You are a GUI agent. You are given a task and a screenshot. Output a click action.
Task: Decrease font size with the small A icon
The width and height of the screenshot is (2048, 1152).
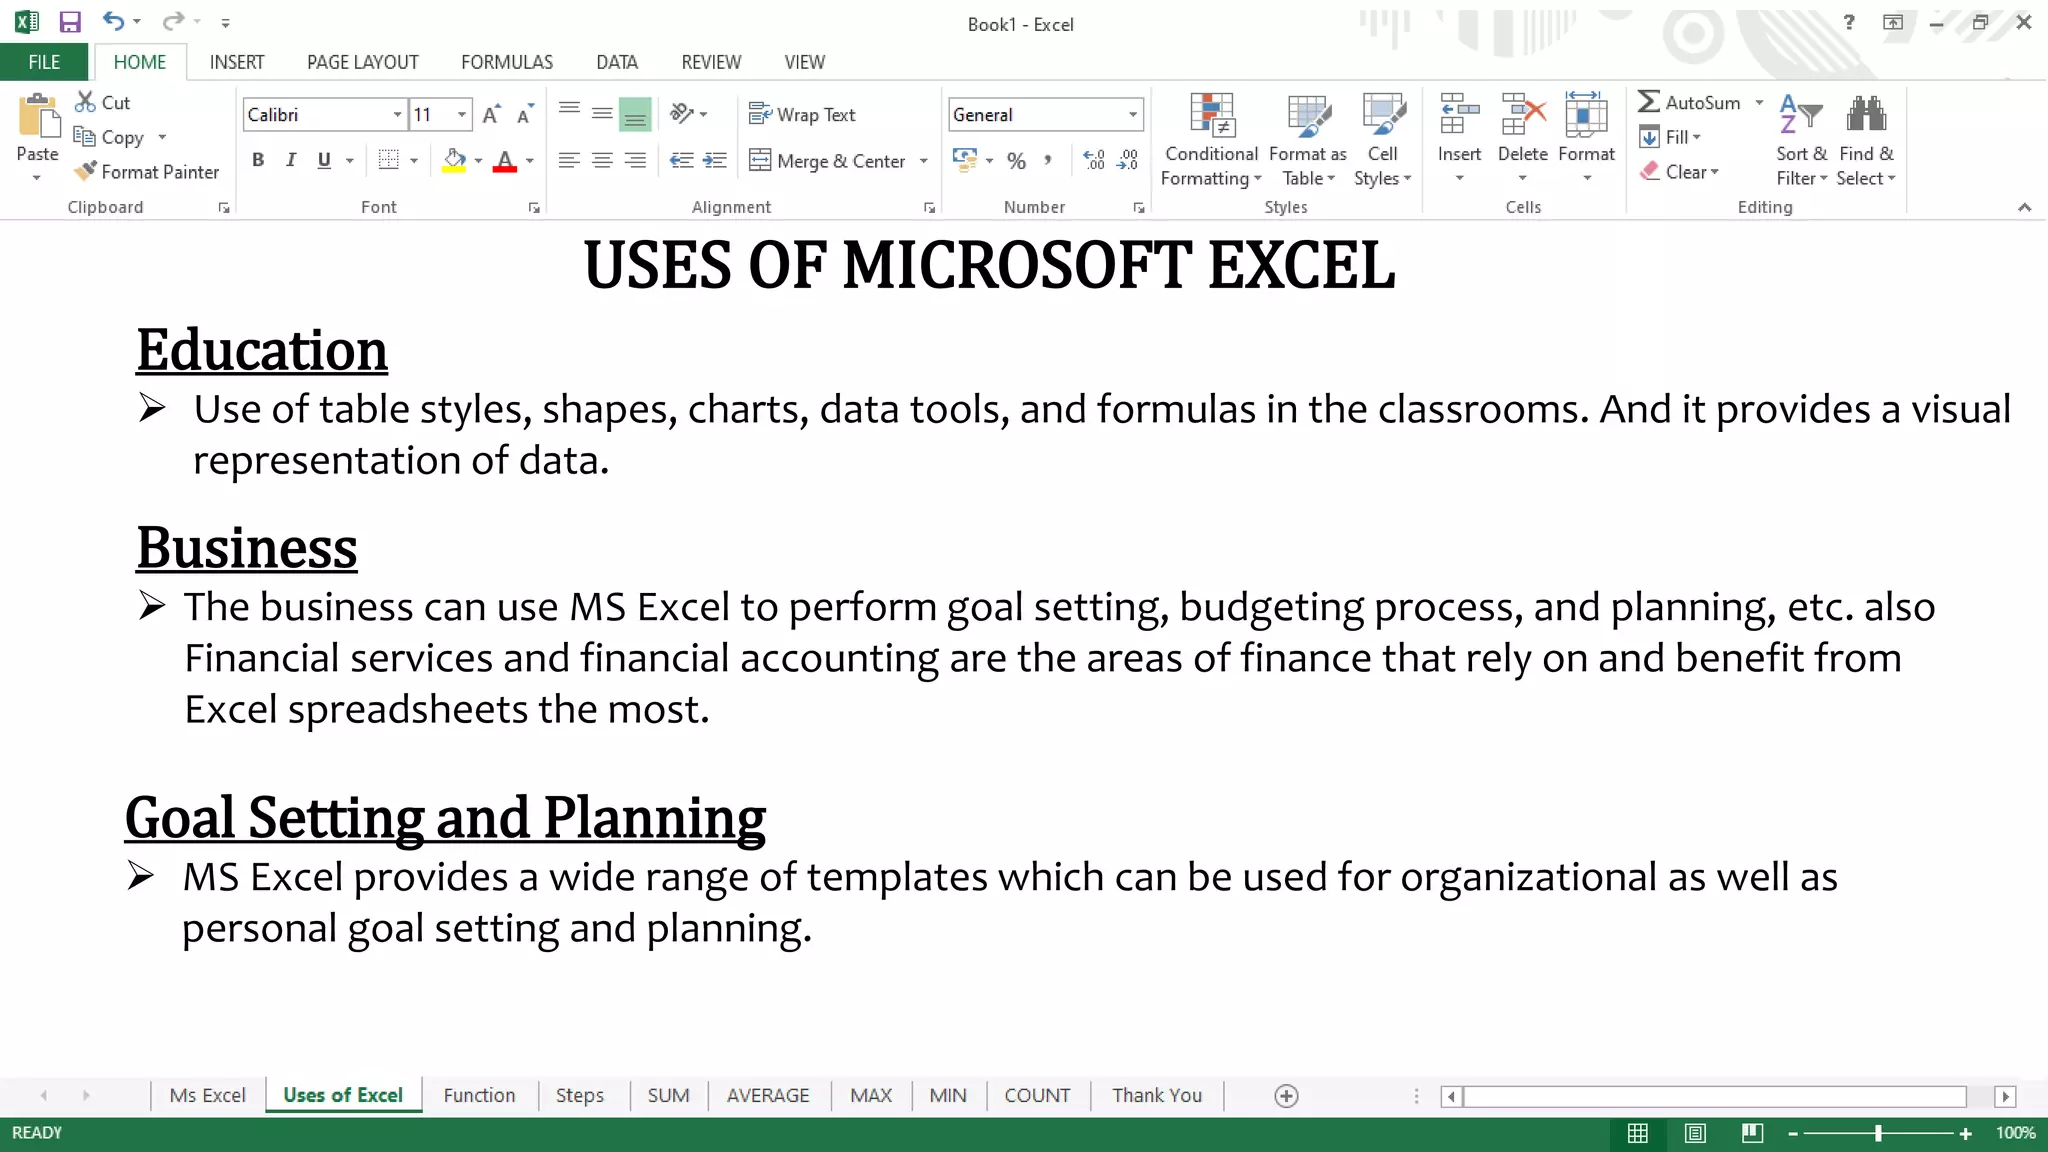click(x=525, y=115)
